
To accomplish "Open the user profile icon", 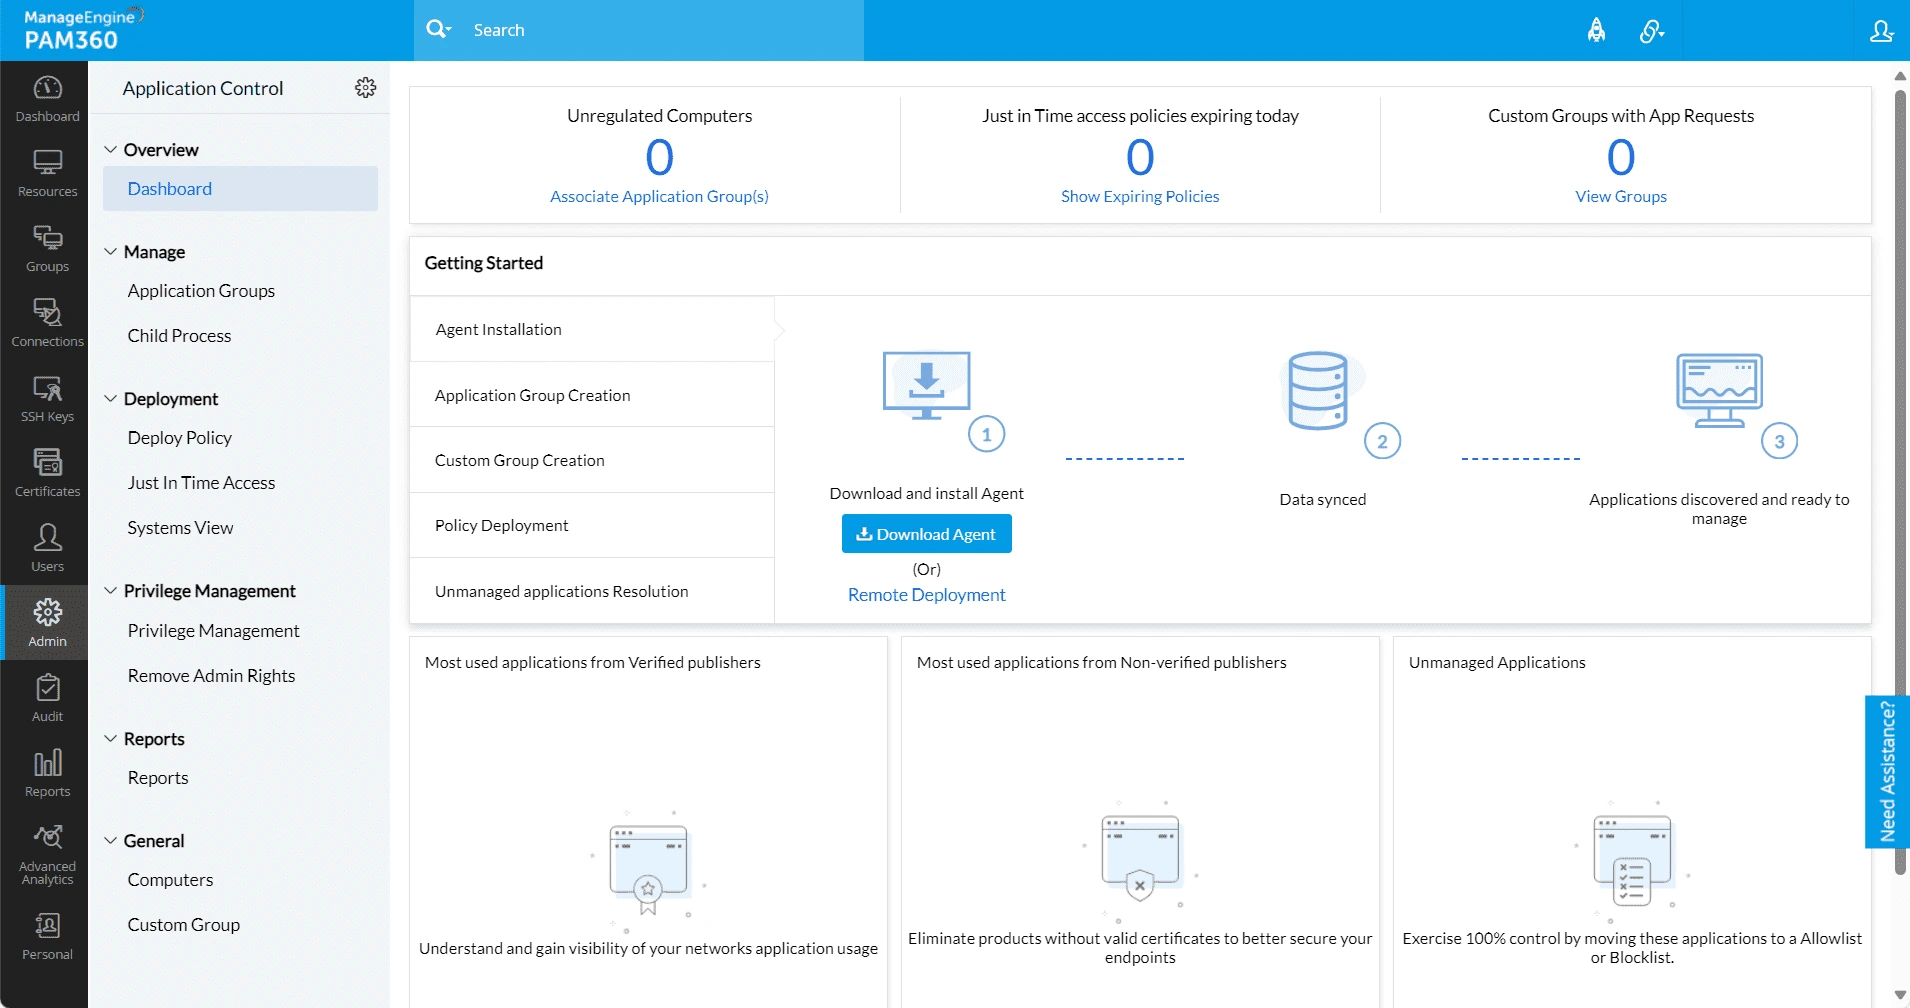I will [1881, 31].
